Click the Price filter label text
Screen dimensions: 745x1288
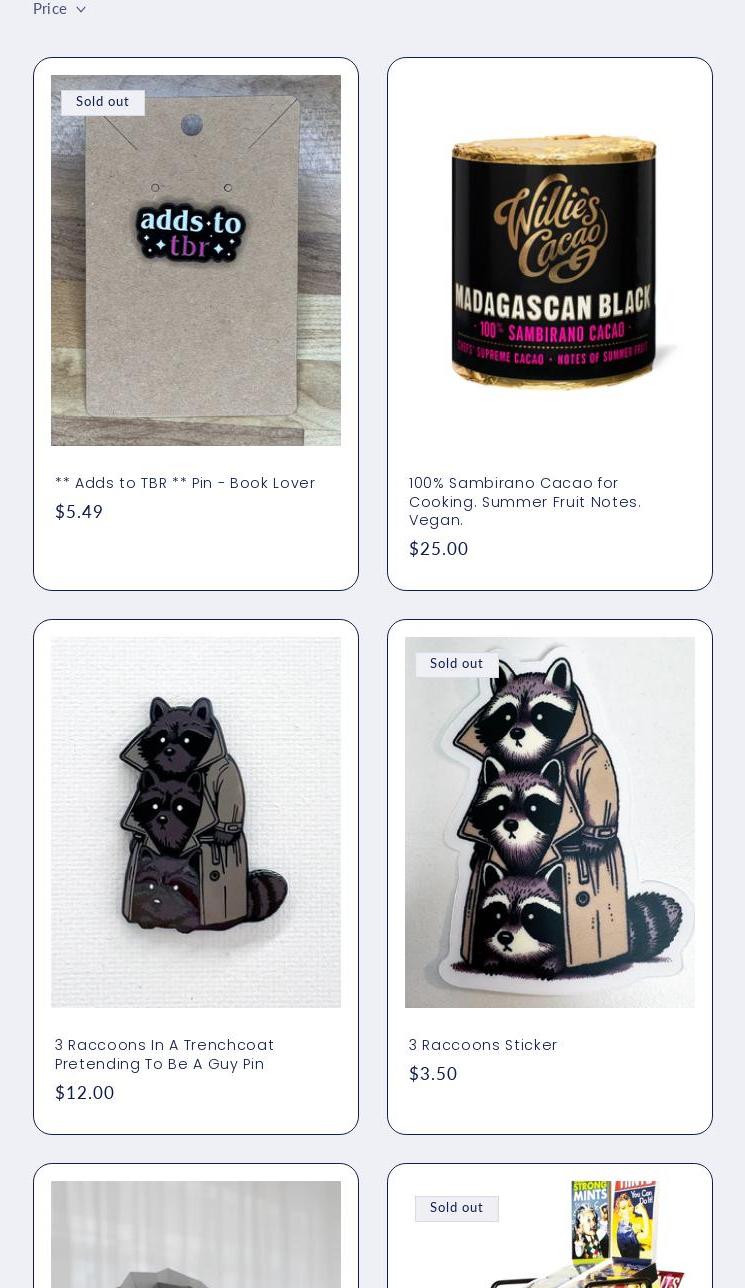50,9
